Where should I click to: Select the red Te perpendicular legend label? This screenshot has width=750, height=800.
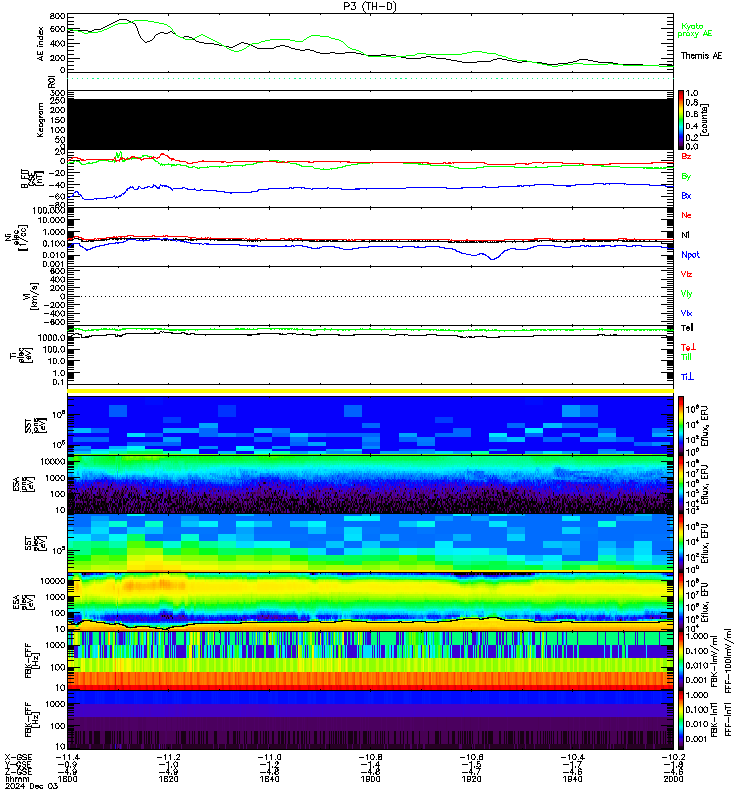[x=688, y=347]
